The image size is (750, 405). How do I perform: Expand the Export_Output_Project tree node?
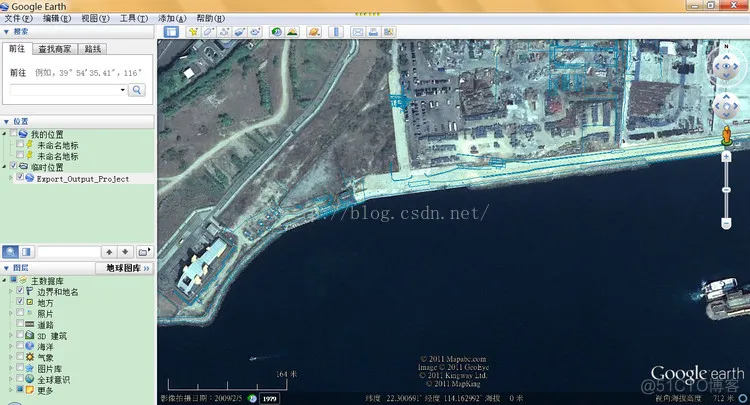click(11, 178)
